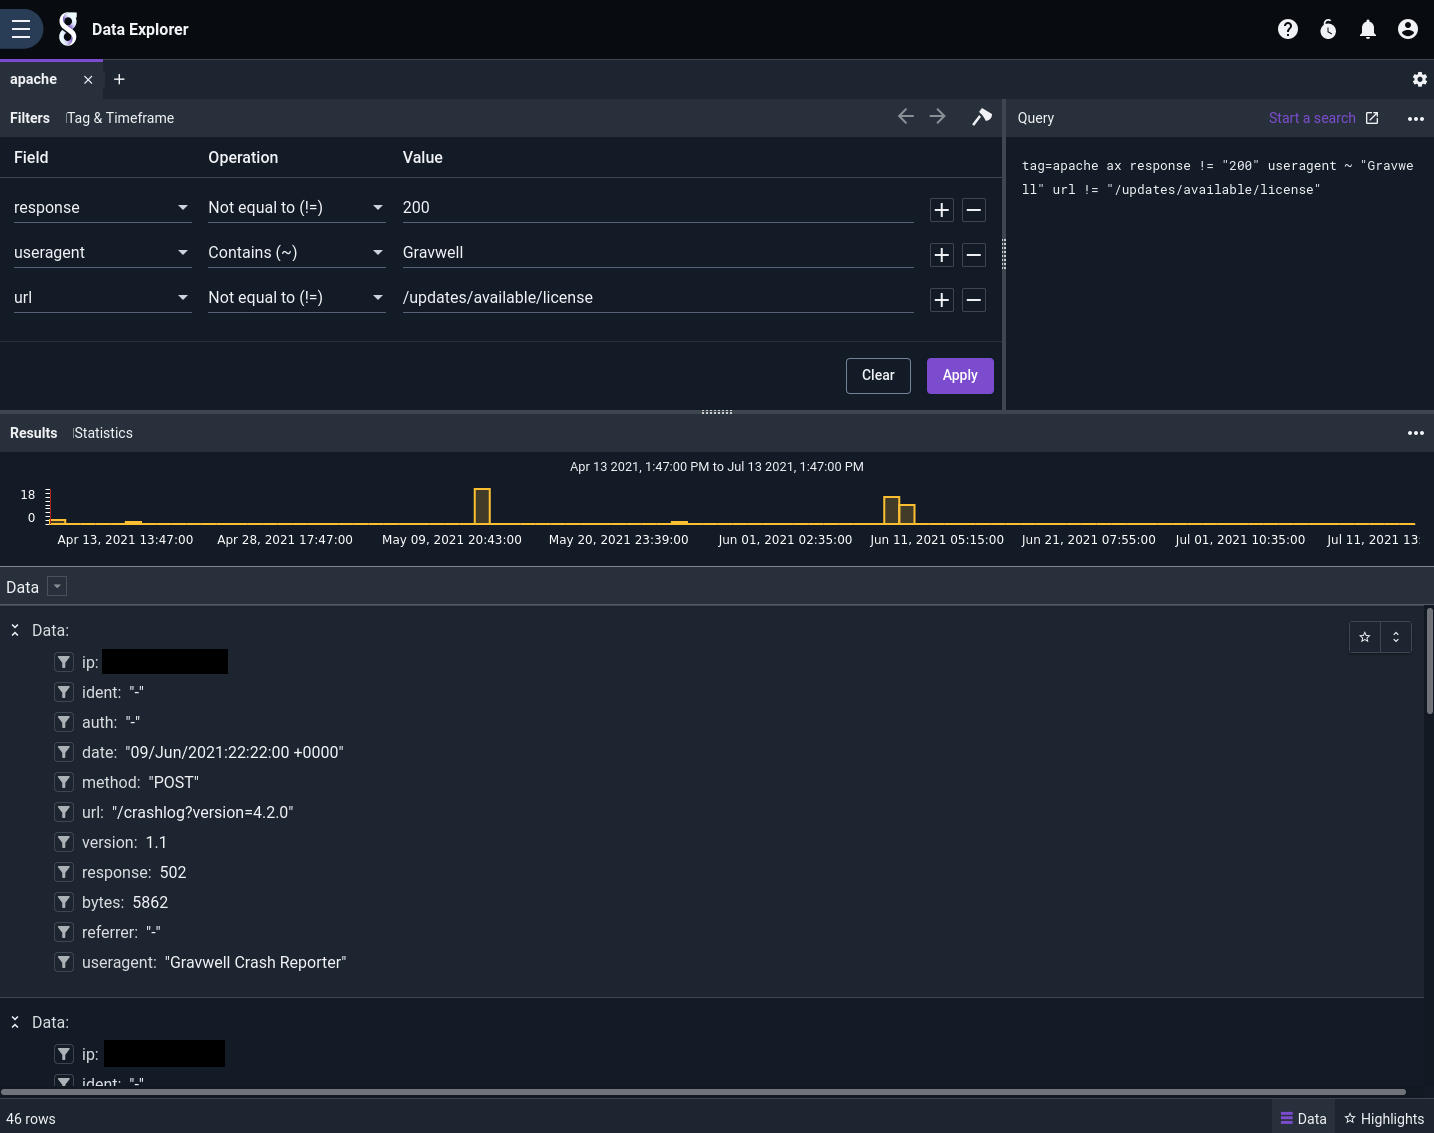
Task: Open operation dropdown for response row
Action: coord(296,207)
